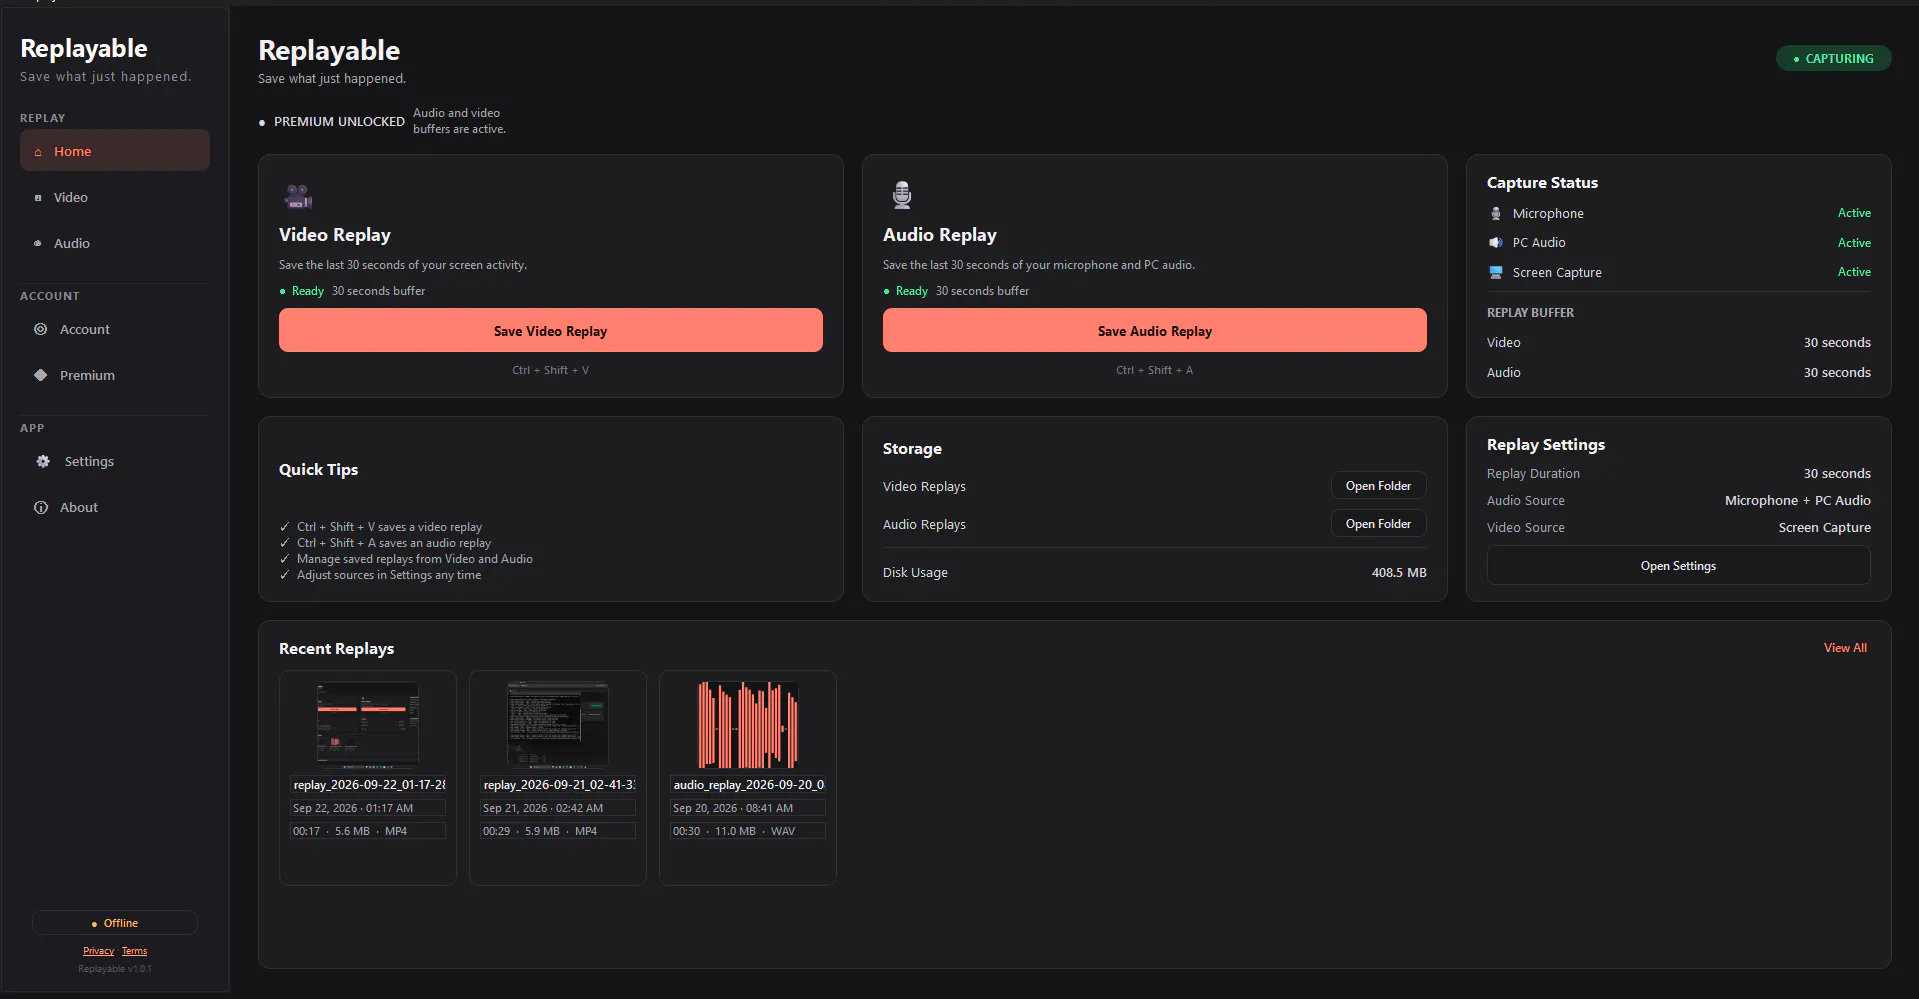Click the About label in sidebar
This screenshot has width=1919, height=999.
(79, 507)
